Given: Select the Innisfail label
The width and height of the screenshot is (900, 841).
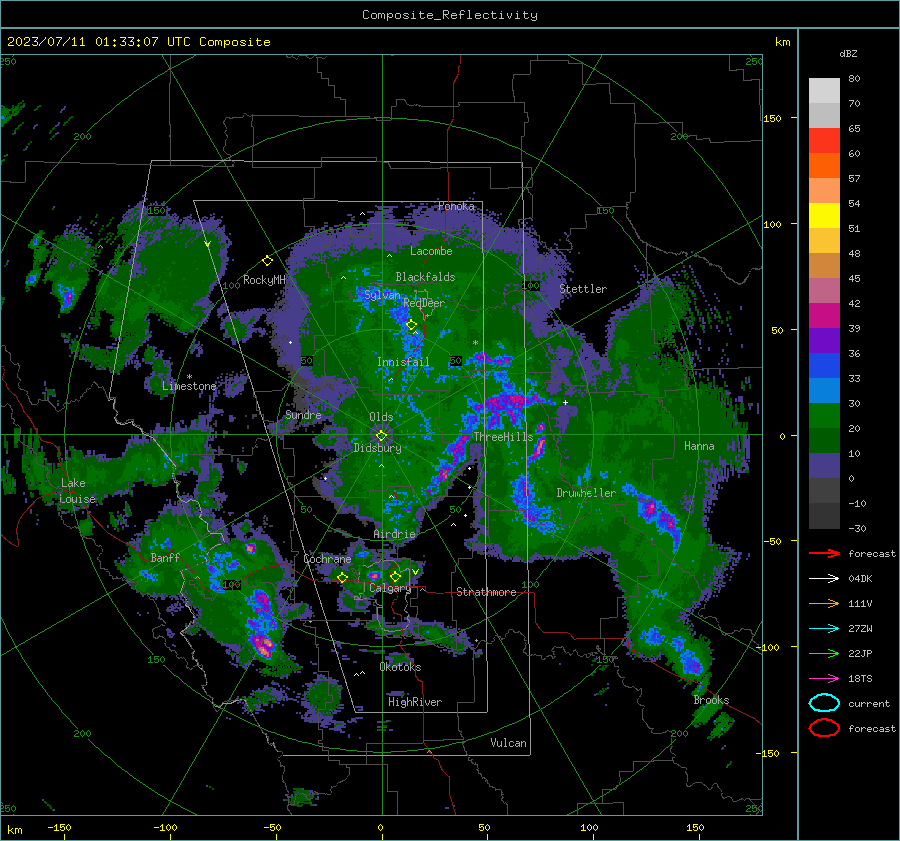Looking at the screenshot, I should coord(403,362).
